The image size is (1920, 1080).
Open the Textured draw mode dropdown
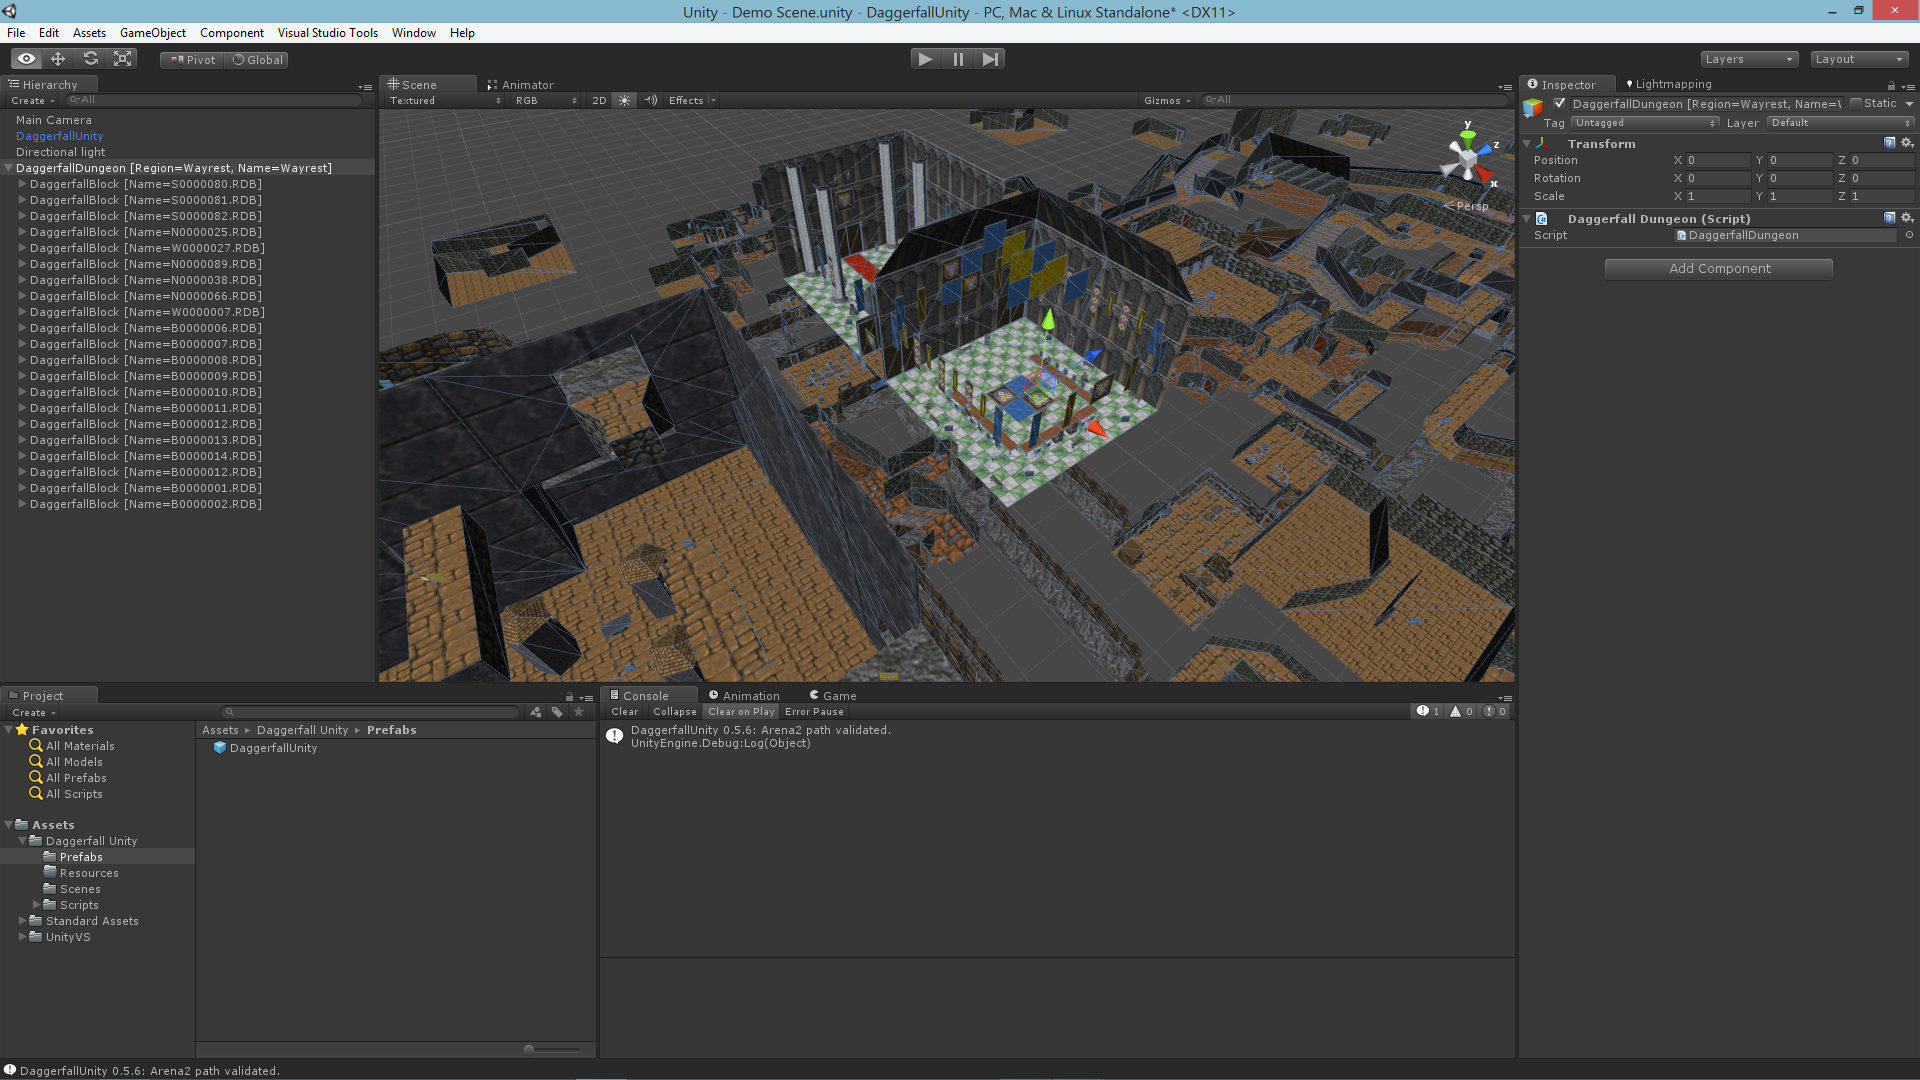[445, 100]
